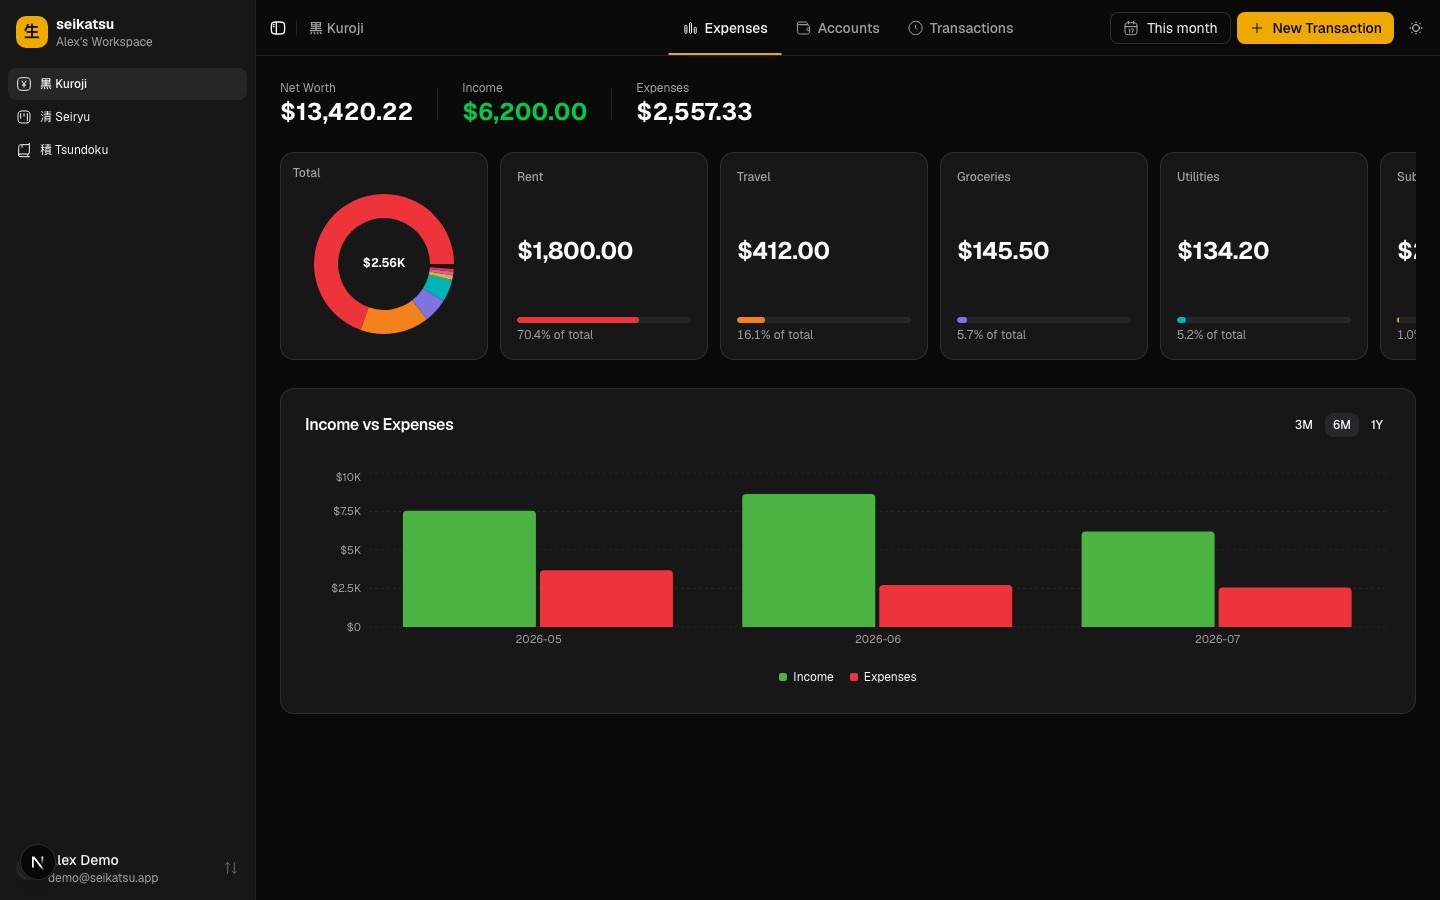
Task: Click the Income value $6,200.00
Action: [x=525, y=111]
